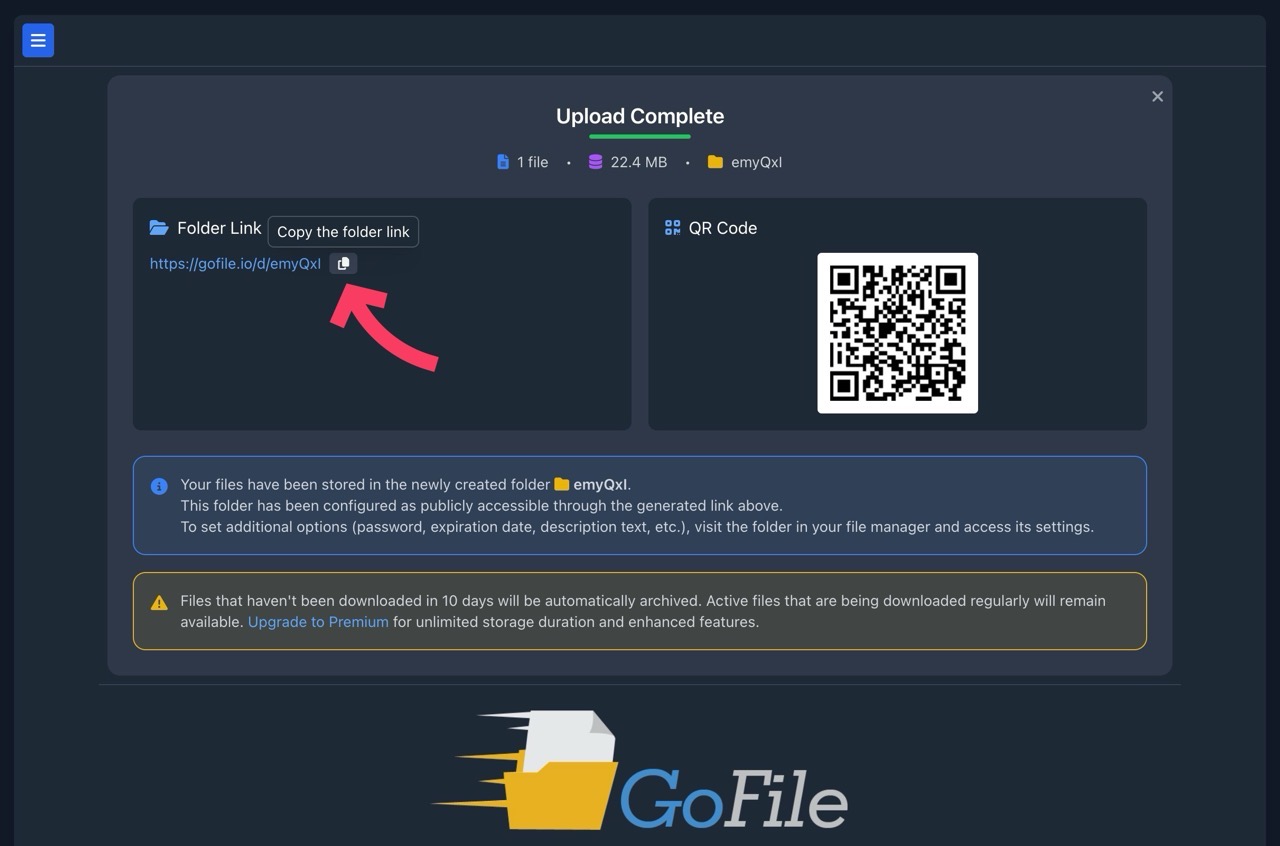Click the Upgrade to Premium link
This screenshot has height=846, width=1280.
coord(317,621)
